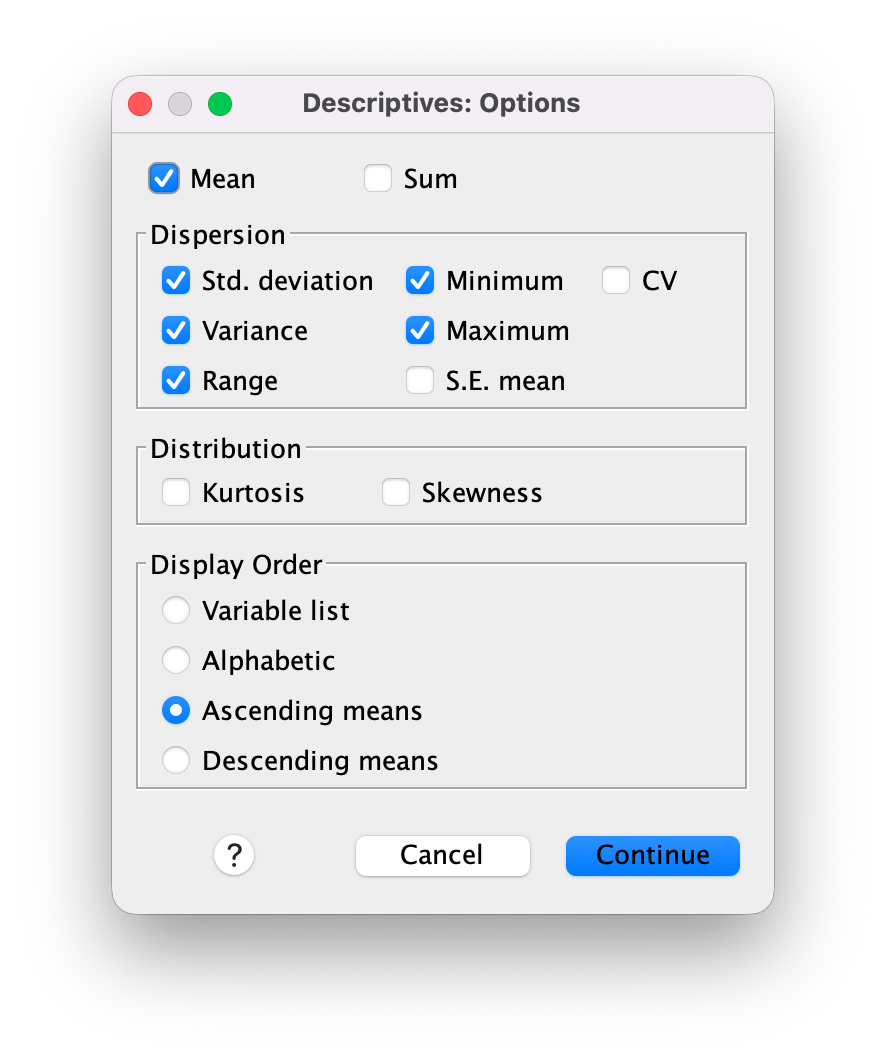The width and height of the screenshot is (886, 1062).
Task: Click the blue Continue button
Action: [652, 856]
